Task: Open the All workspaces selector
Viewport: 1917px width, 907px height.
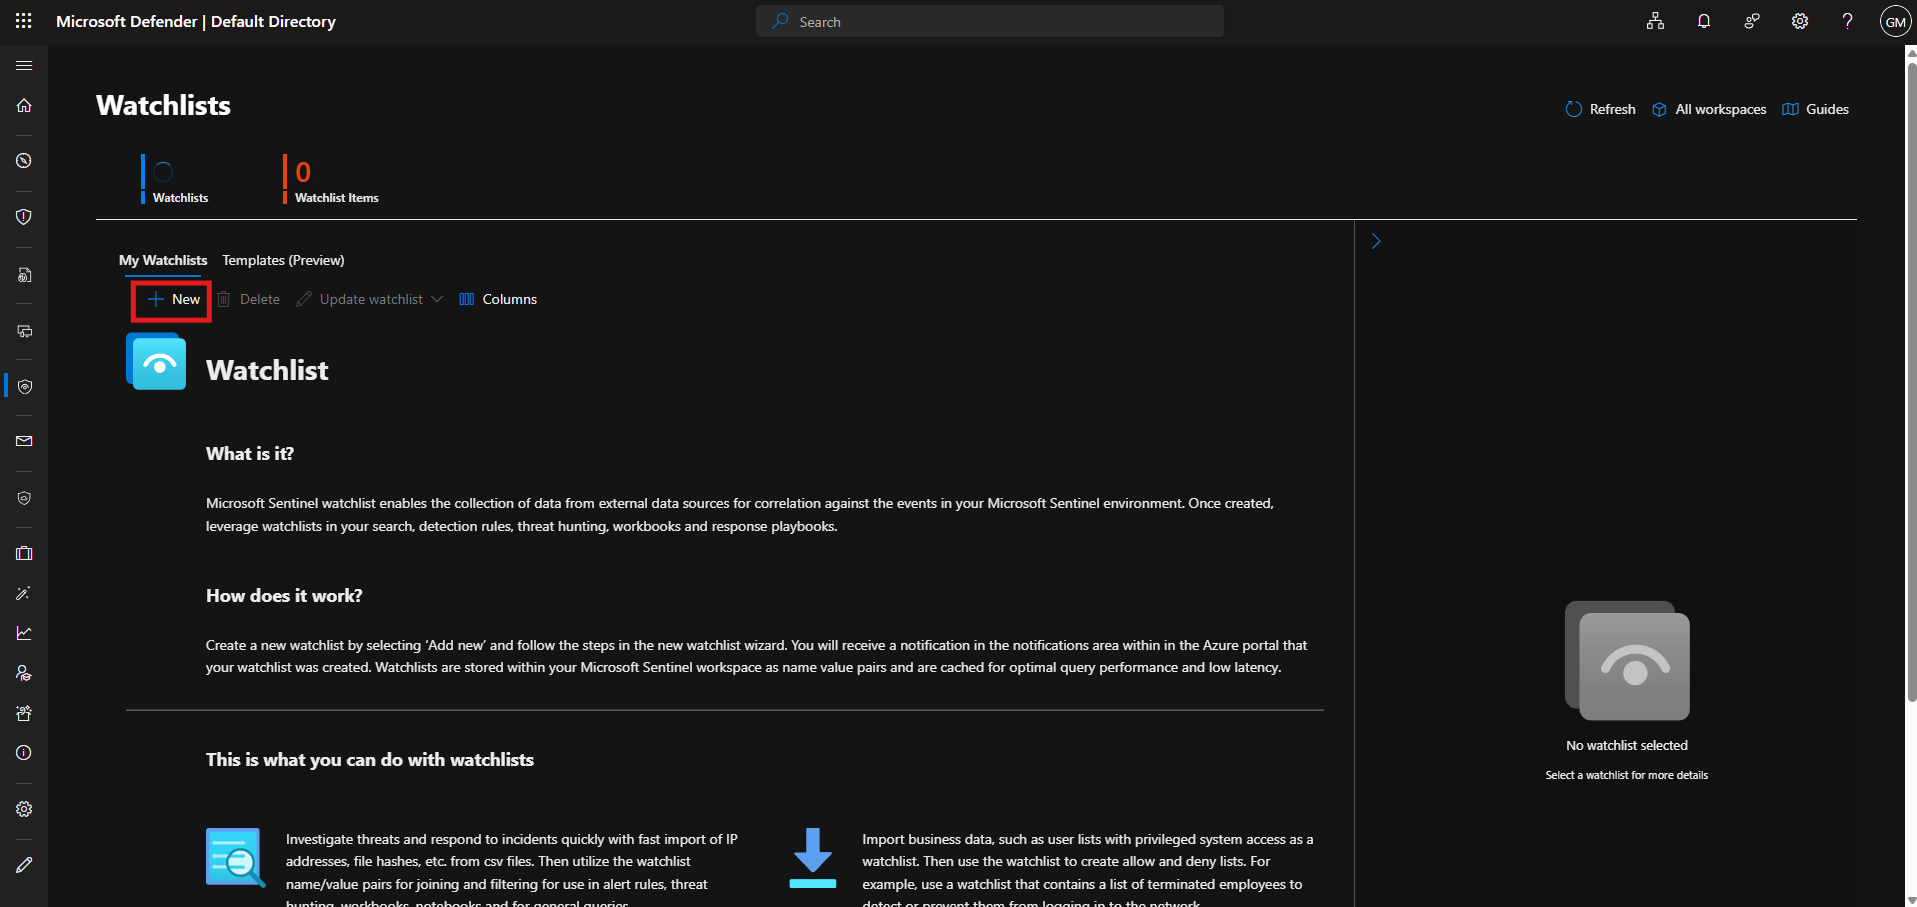Action: [x=1709, y=109]
